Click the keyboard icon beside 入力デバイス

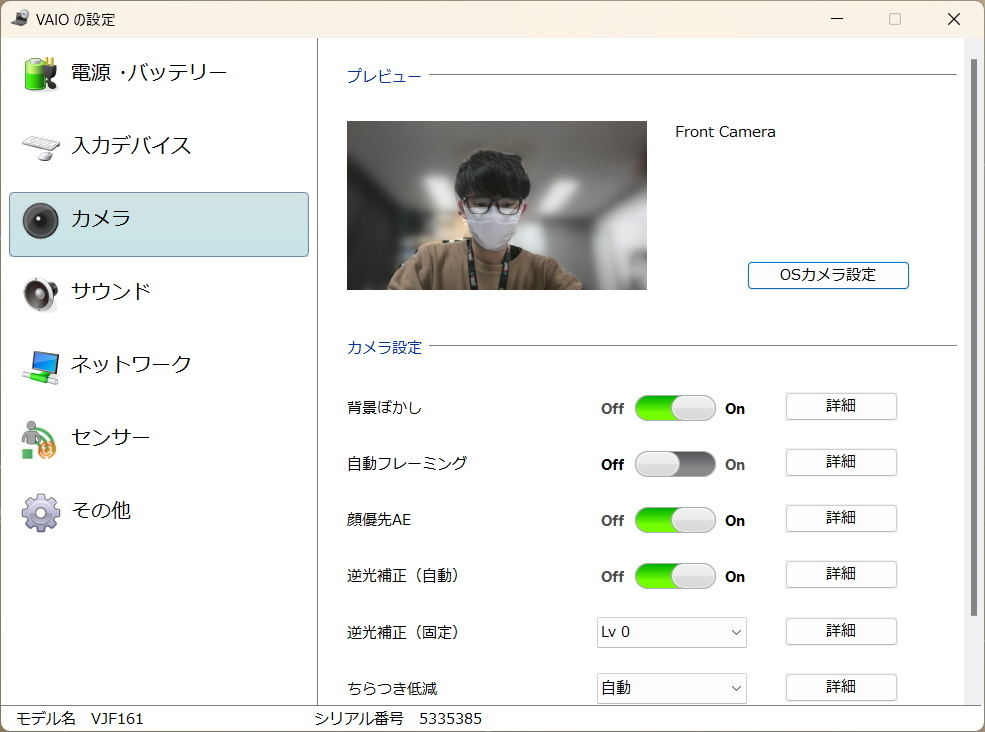click(41, 147)
